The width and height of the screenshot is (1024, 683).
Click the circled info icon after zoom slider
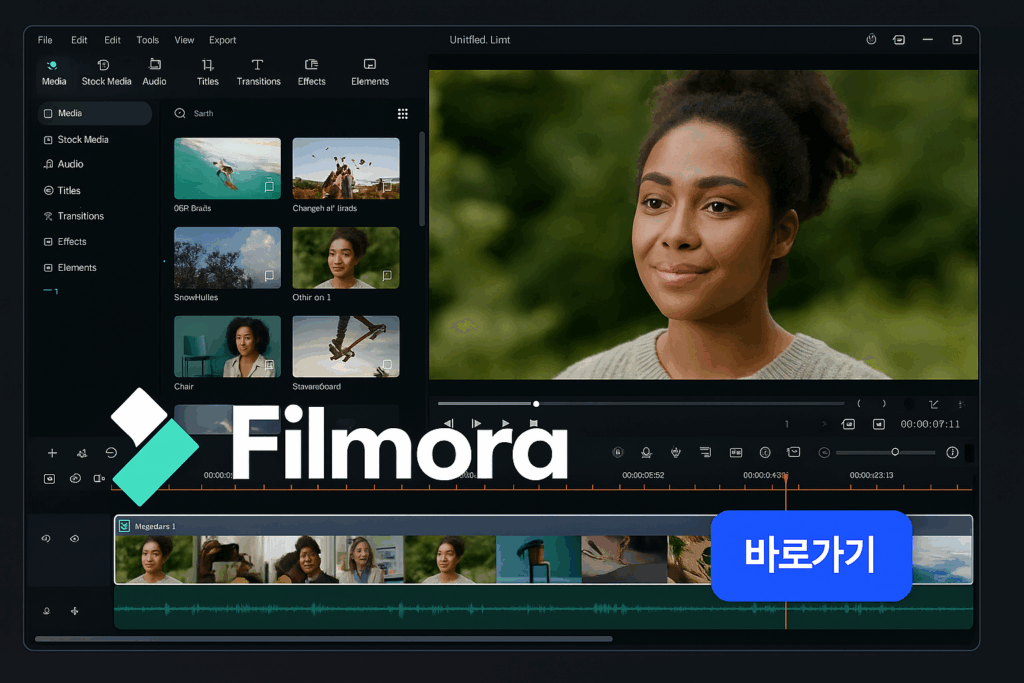(x=952, y=453)
